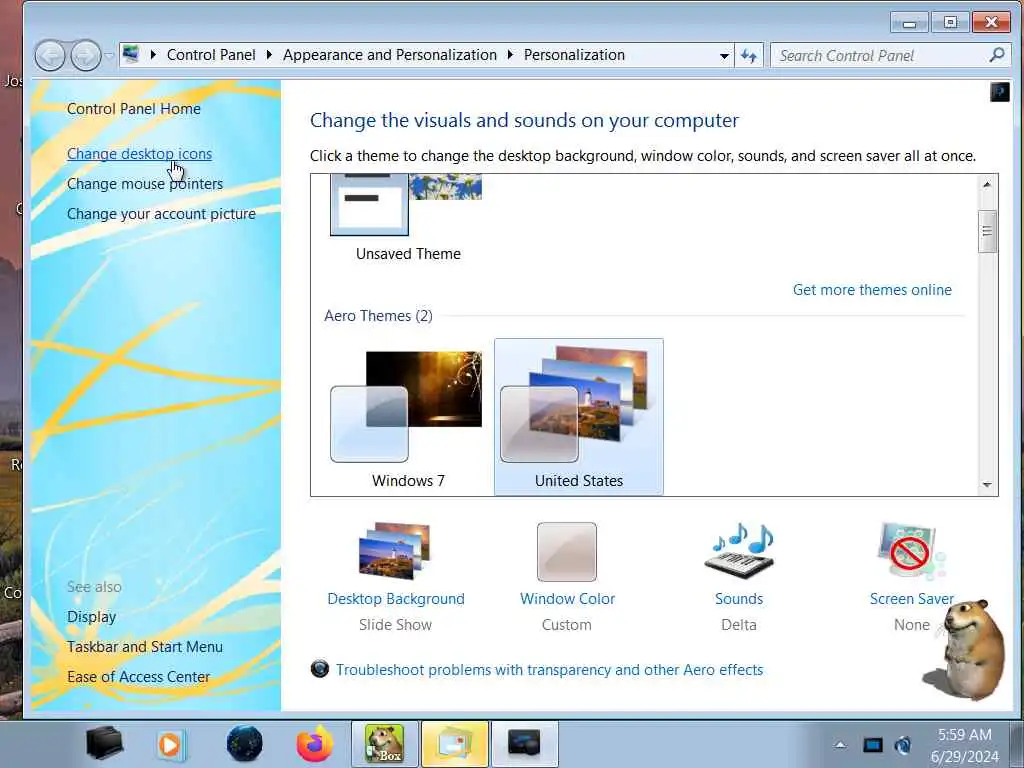Open Display under See also

[x=91, y=616]
